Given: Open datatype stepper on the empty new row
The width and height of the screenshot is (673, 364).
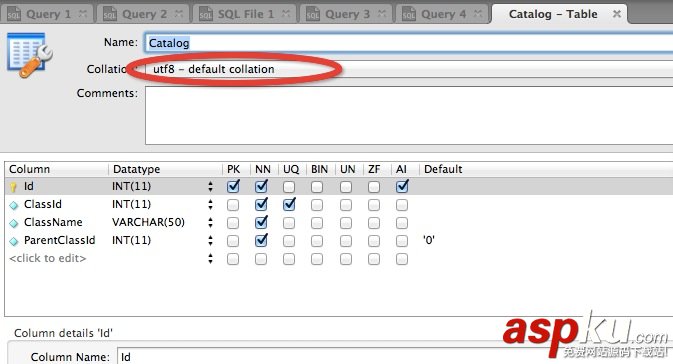Looking at the screenshot, I should pyautogui.click(x=210, y=258).
